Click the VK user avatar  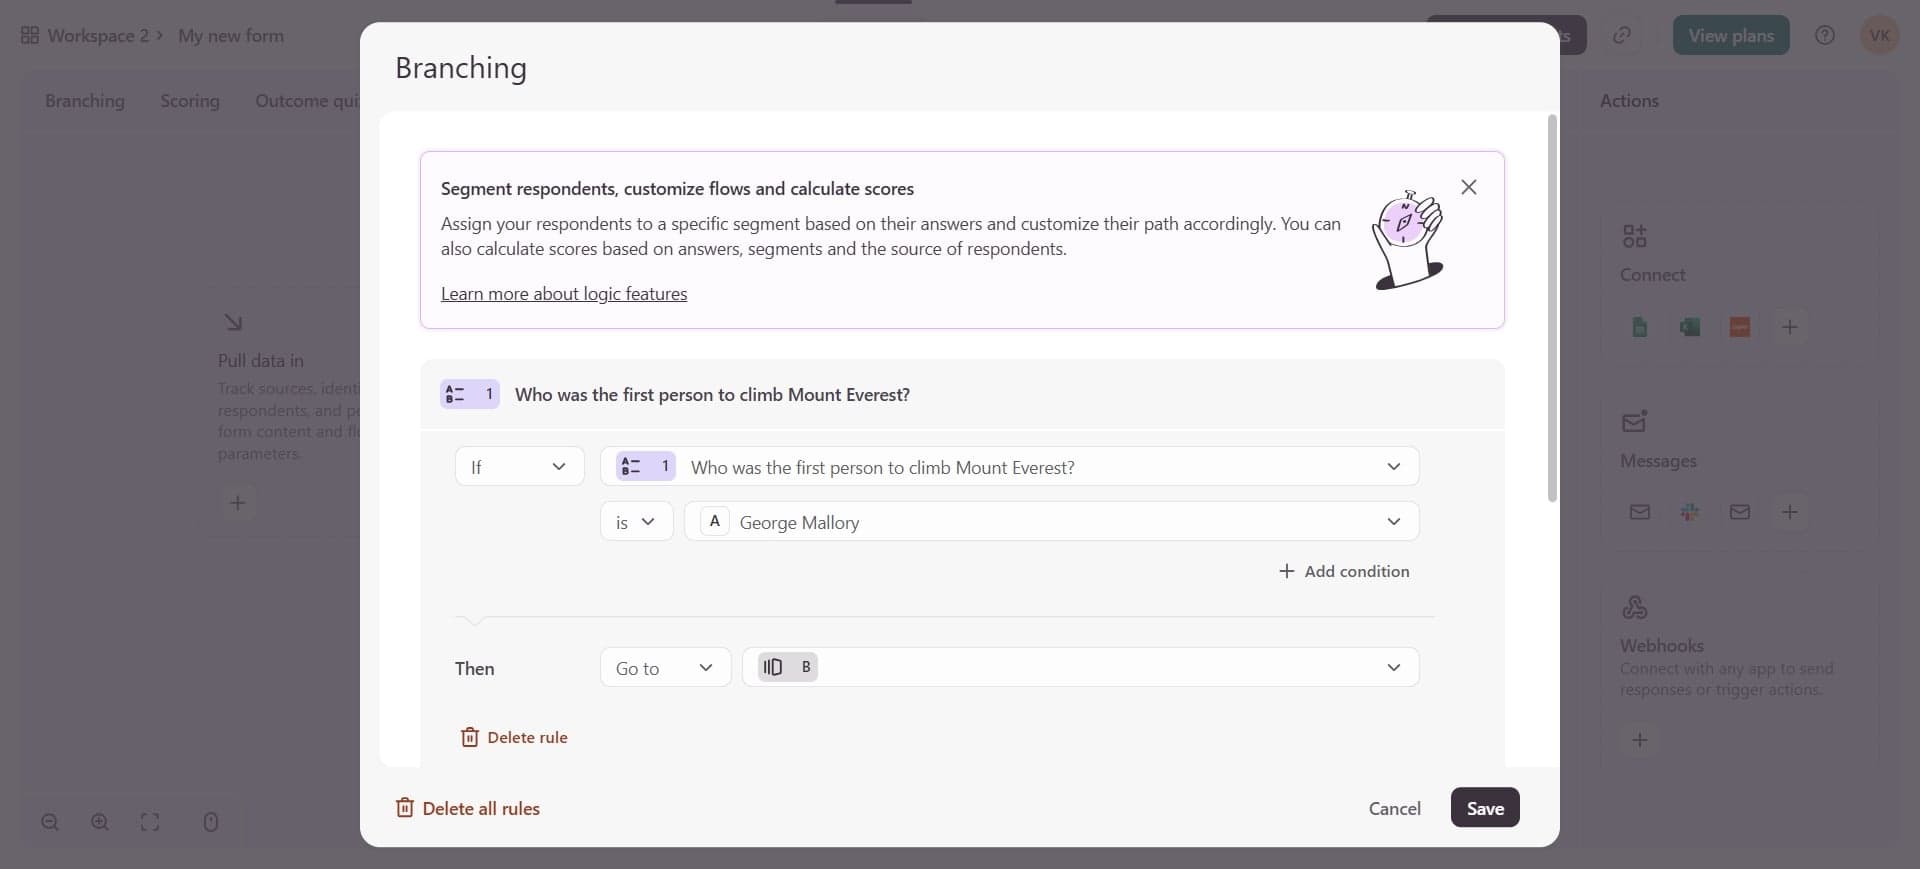[1879, 35]
